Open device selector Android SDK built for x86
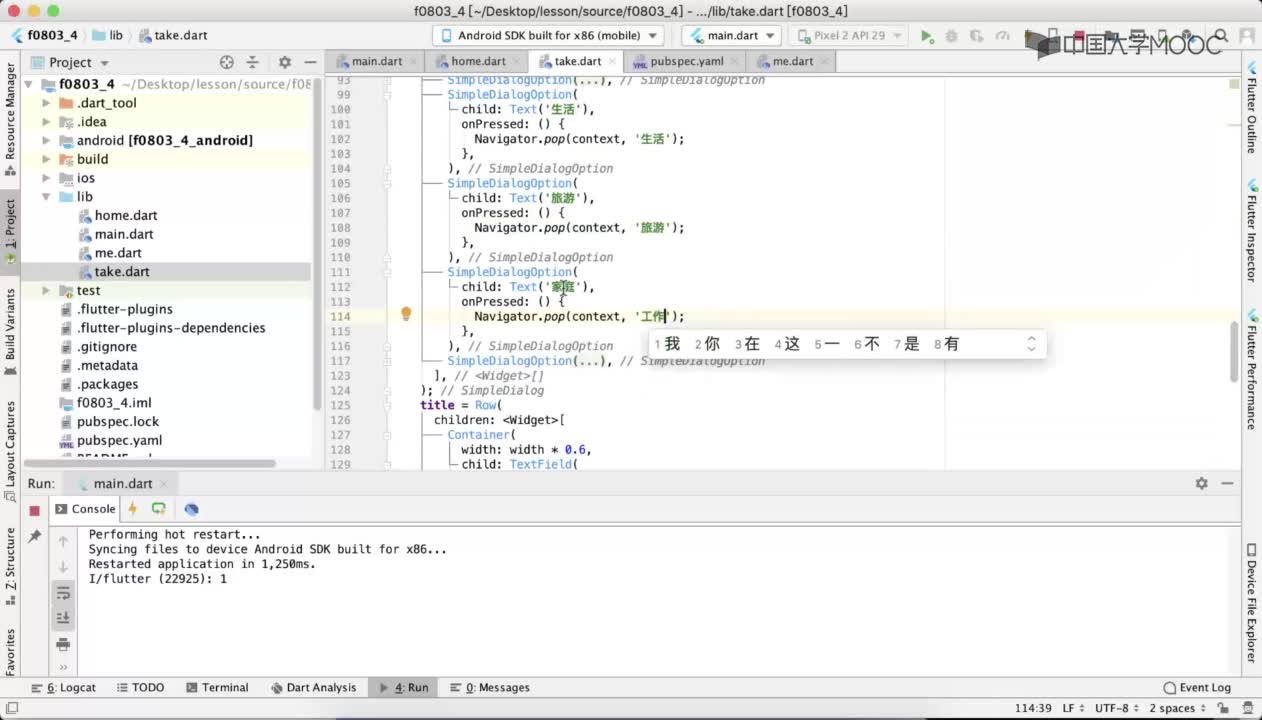This screenshot has width=1262, height=720. (x=548, y=35)
